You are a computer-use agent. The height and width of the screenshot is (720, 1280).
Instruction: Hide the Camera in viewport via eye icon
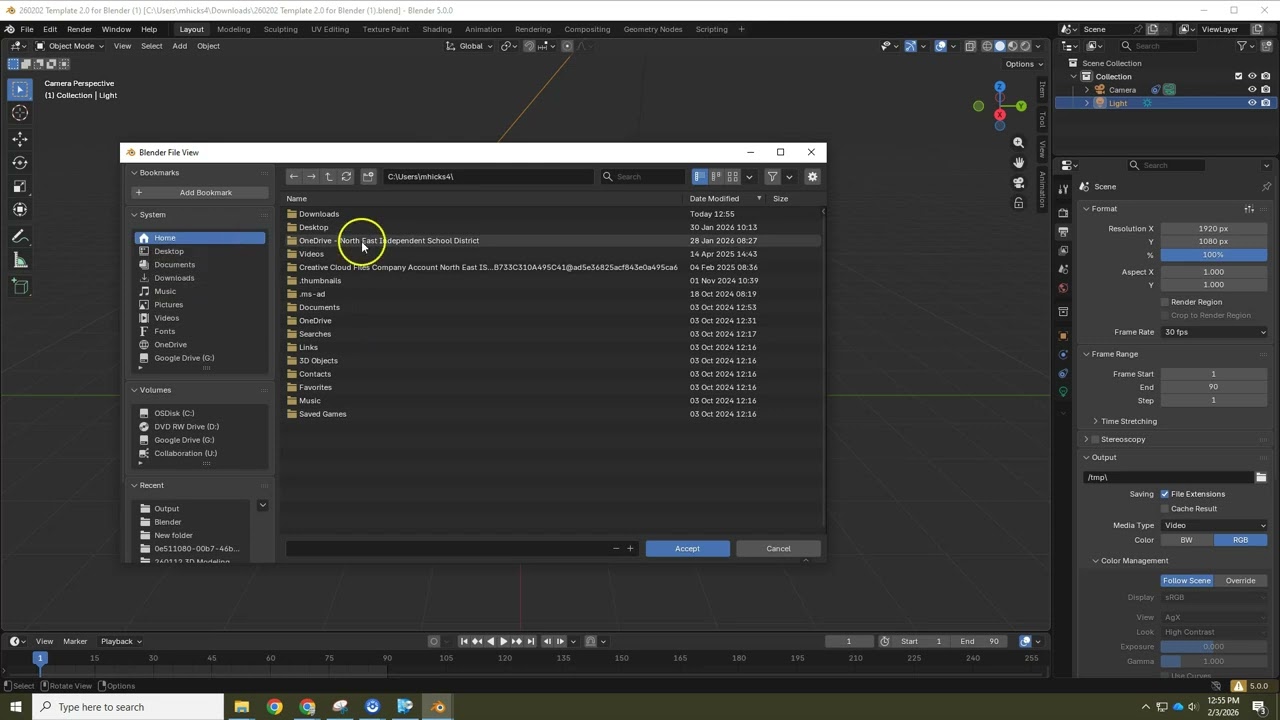(x=1252, y=90)
